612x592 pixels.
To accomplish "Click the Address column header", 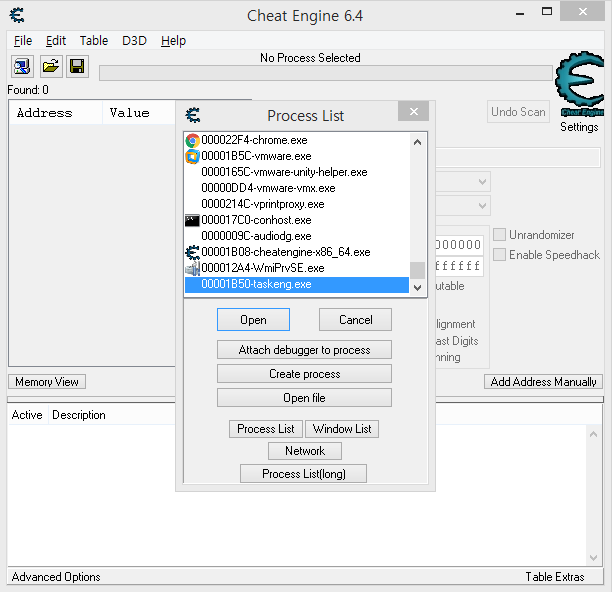I will (x=56, y=113).
